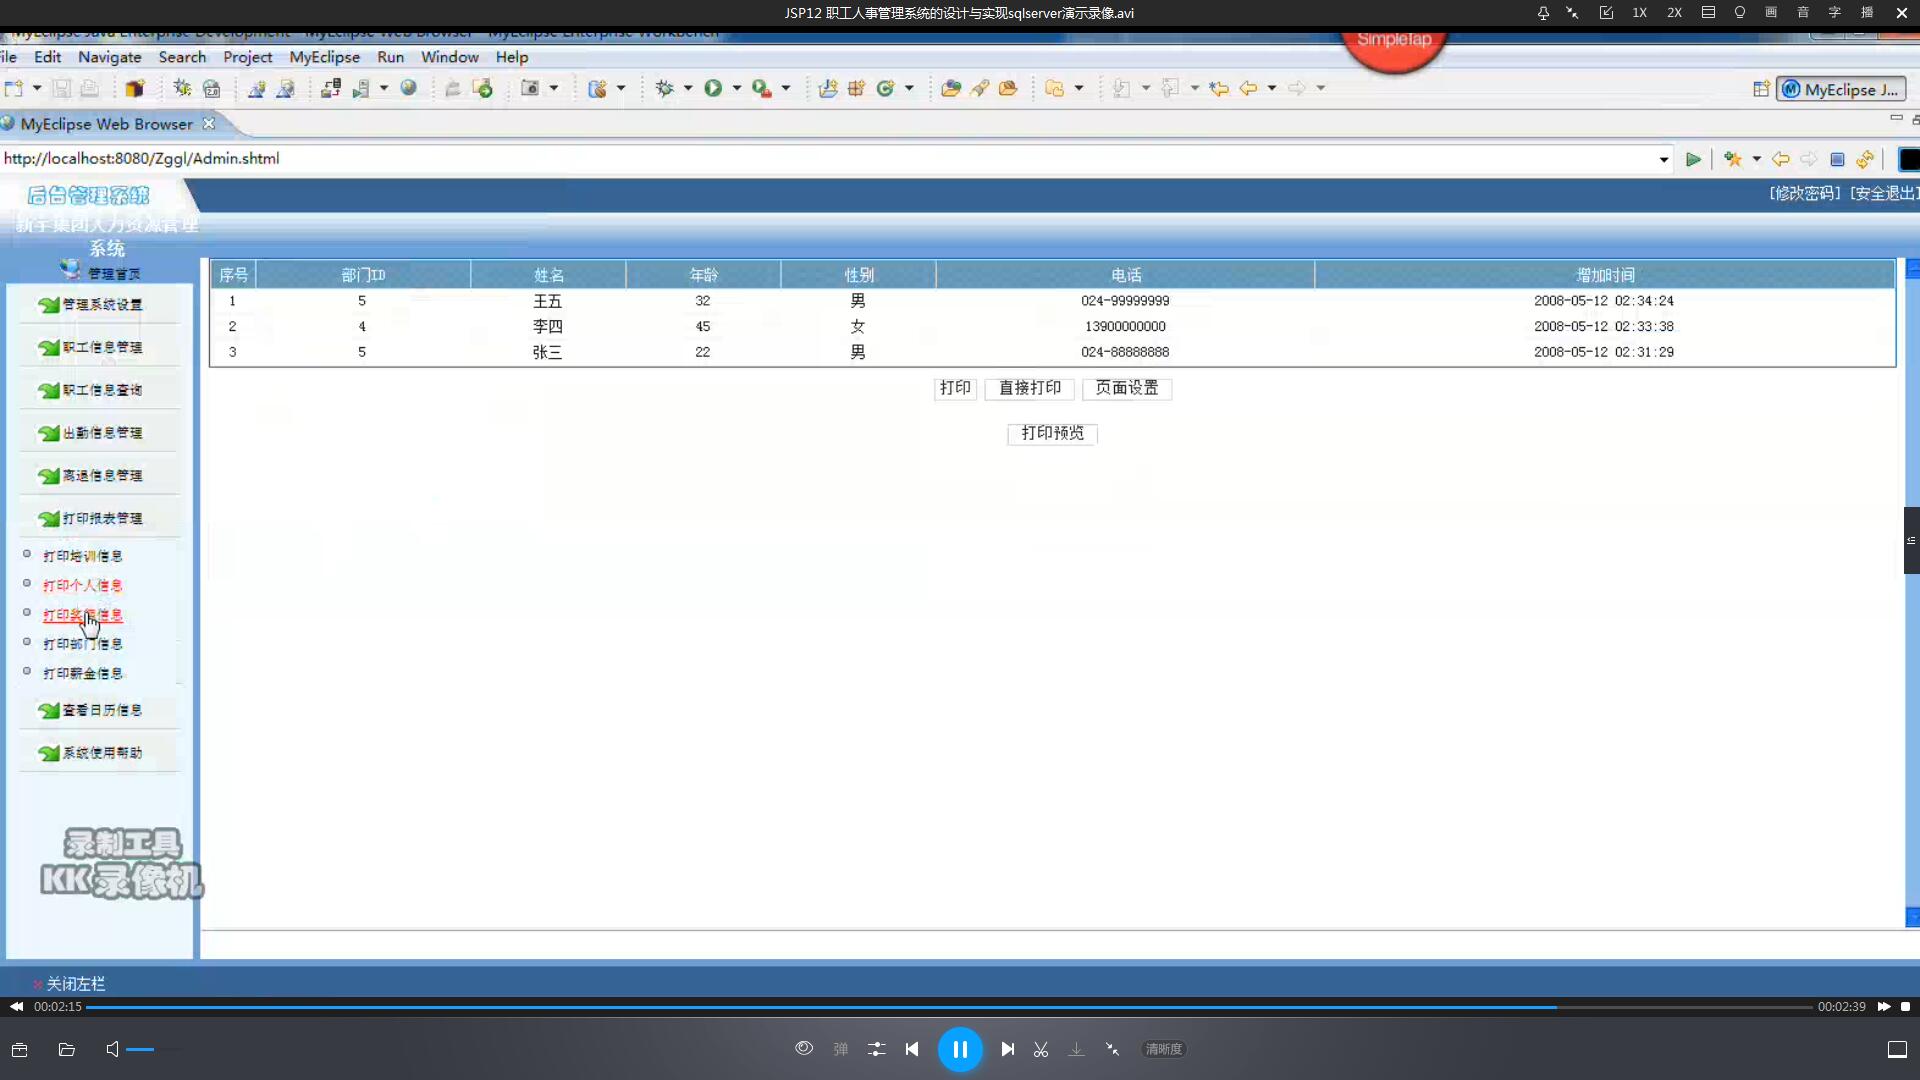Open the Edit menu
The width and height of the screenshot is (1920, 1080).
[47, 57]
